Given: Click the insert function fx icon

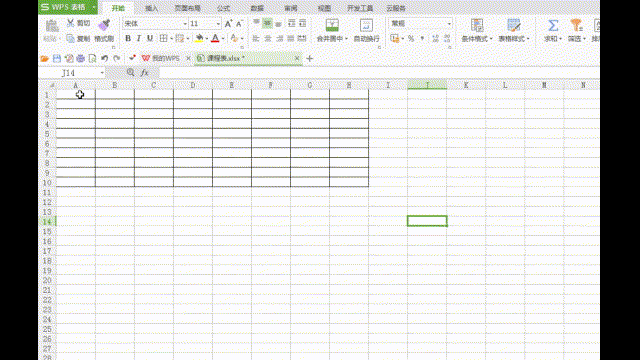Looking at the screenshot, I should coord(144,73).
